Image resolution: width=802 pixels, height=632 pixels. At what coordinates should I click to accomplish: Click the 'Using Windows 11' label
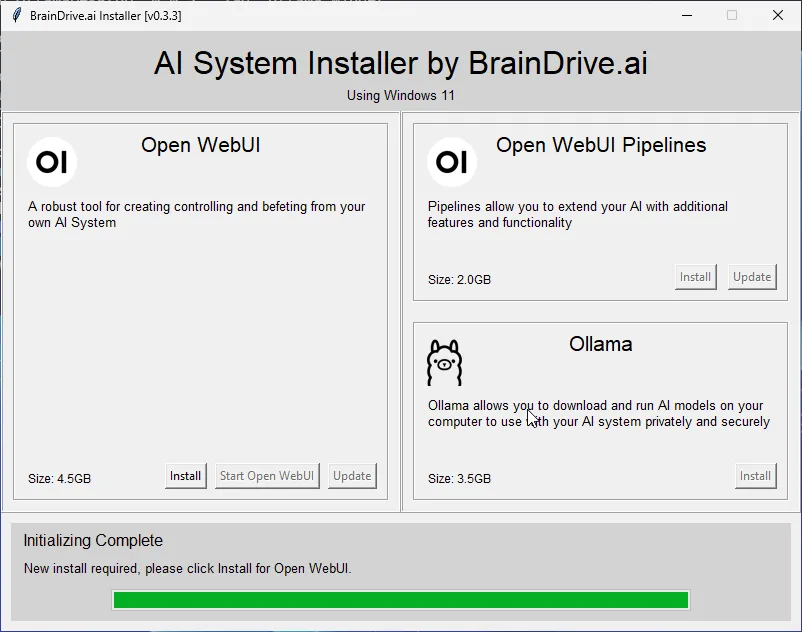[400, 96]
